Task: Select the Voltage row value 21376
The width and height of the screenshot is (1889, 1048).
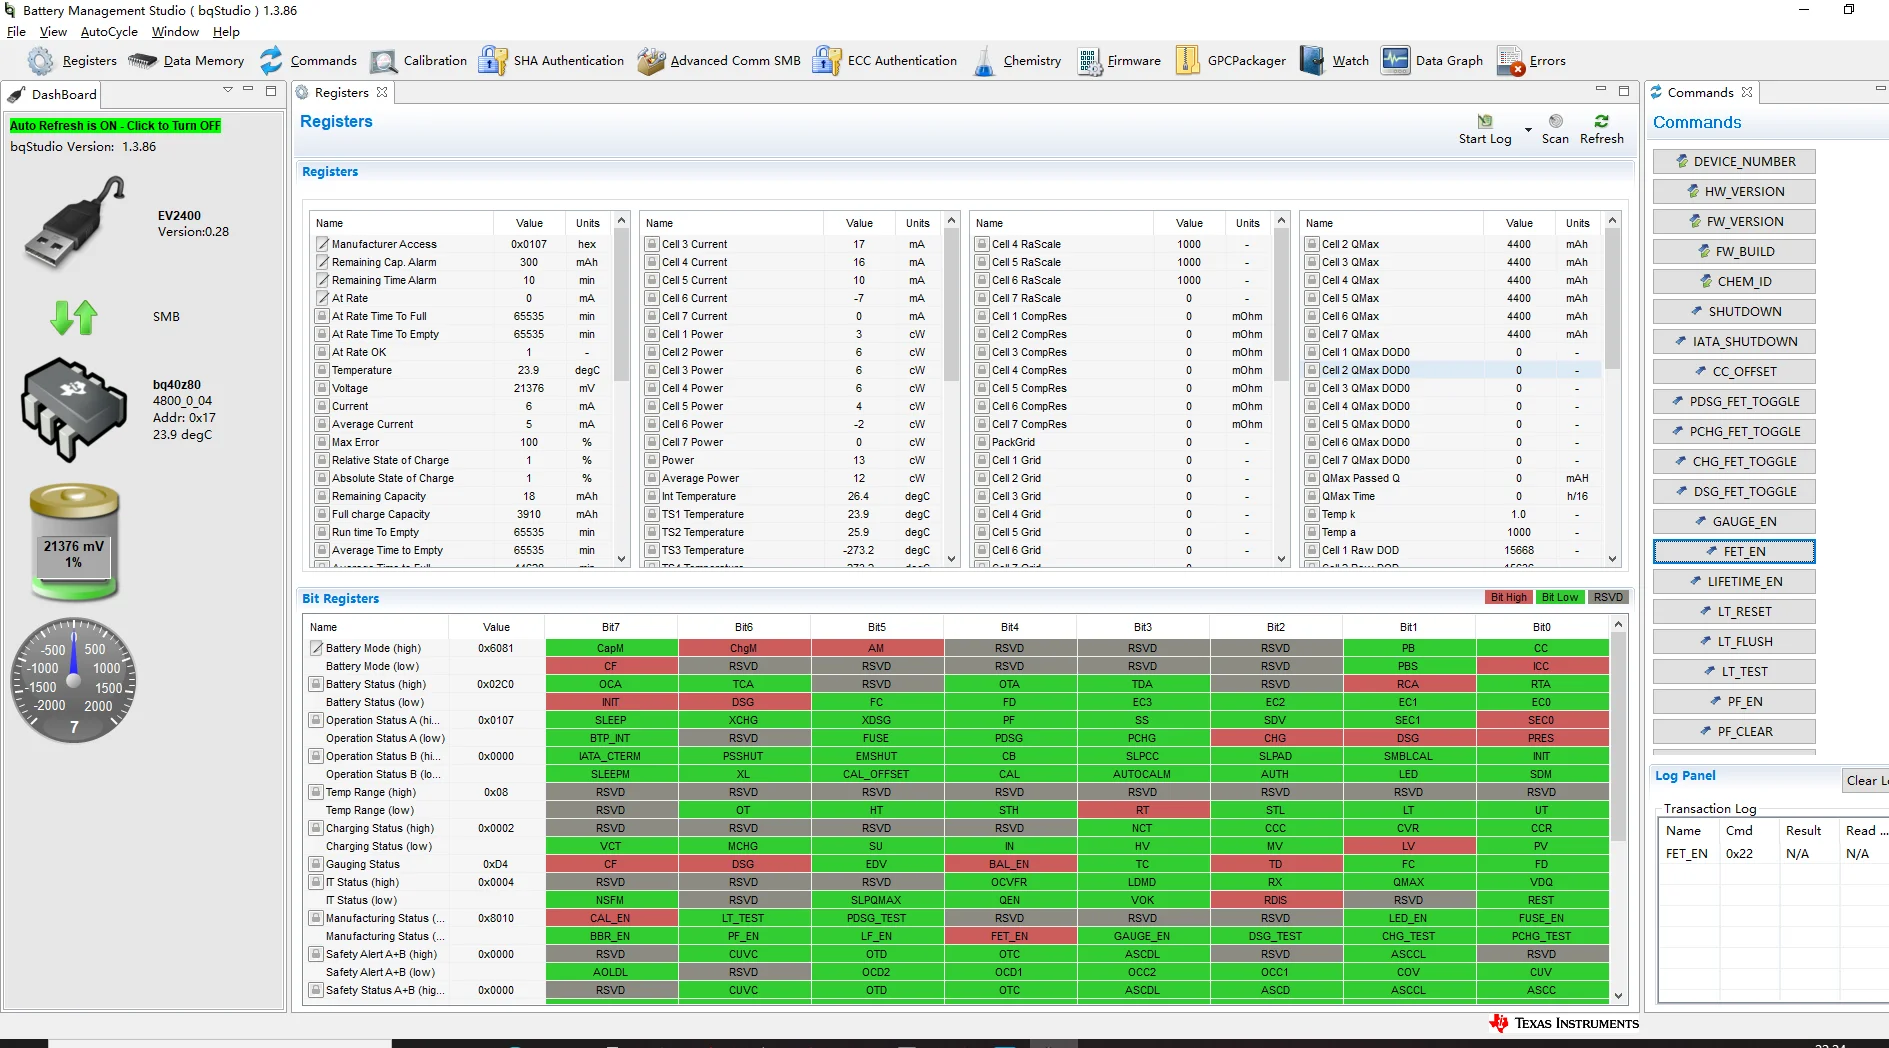Action: 529,388
